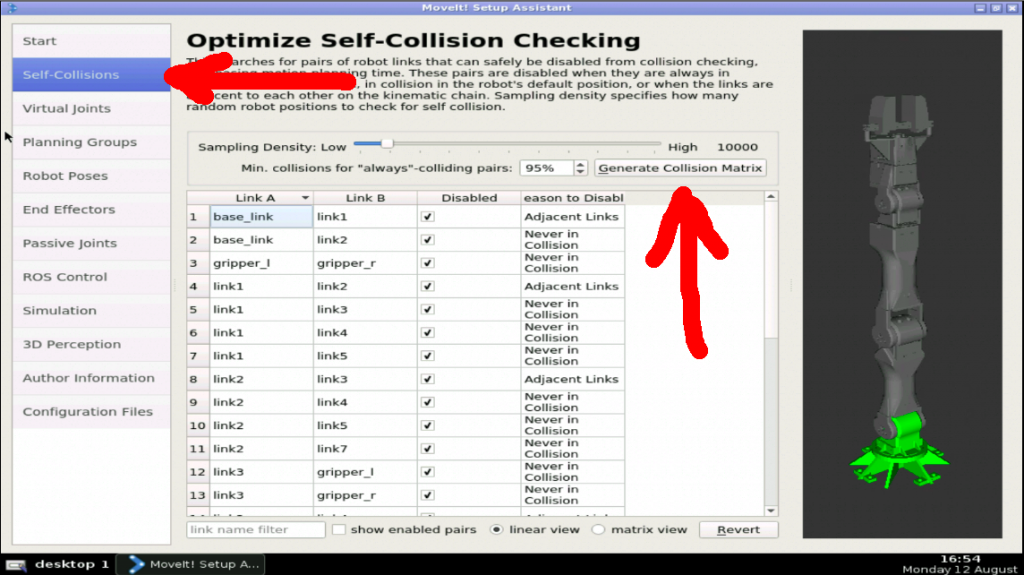Click Generate Collision Matrix button
The width and height of the screenshot is (1024, 575).
point(680,168)
